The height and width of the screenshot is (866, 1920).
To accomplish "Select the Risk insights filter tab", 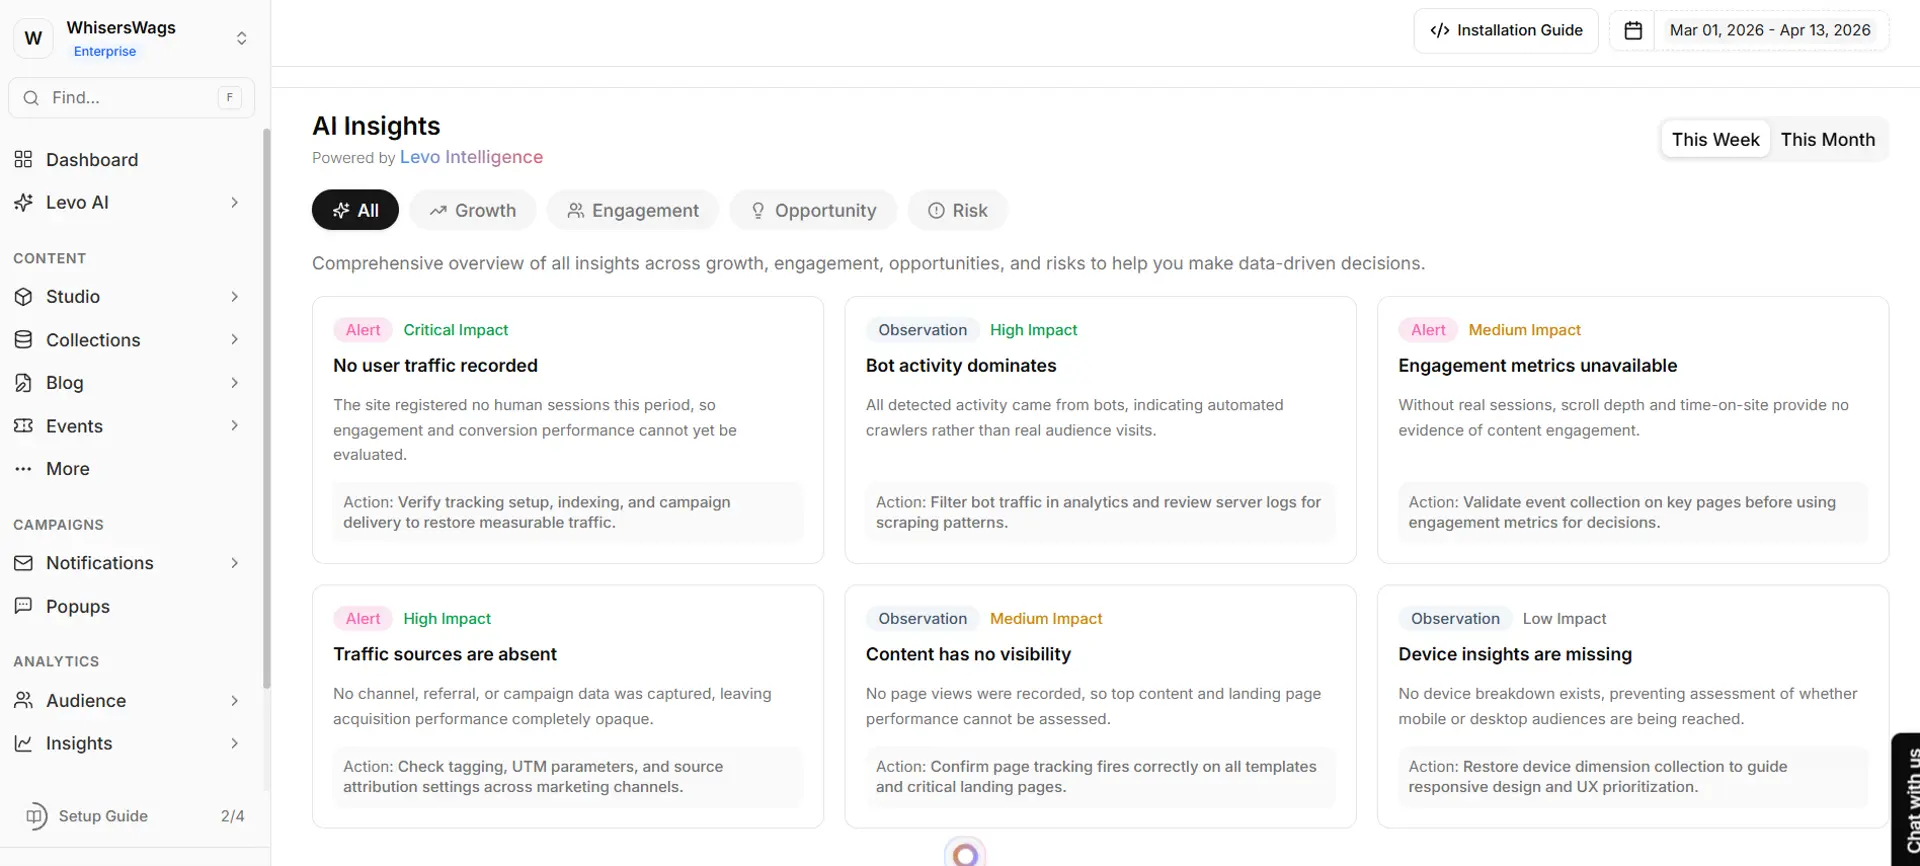I will tap(957, 211).
